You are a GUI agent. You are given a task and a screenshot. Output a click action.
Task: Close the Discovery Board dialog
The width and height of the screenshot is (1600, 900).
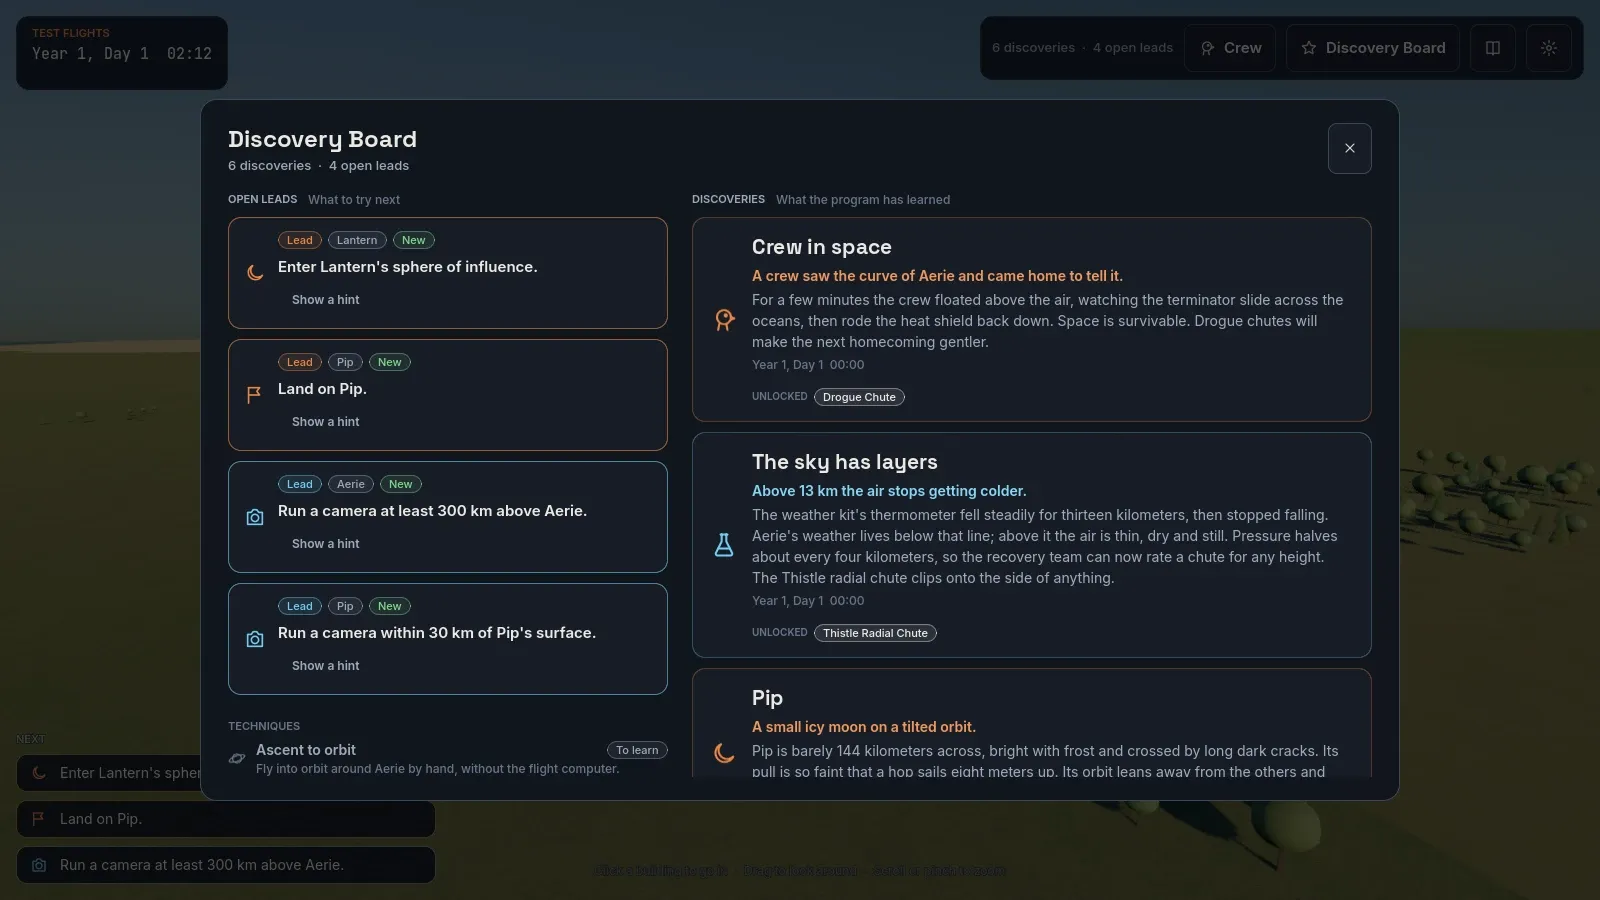click(1350, 148)
